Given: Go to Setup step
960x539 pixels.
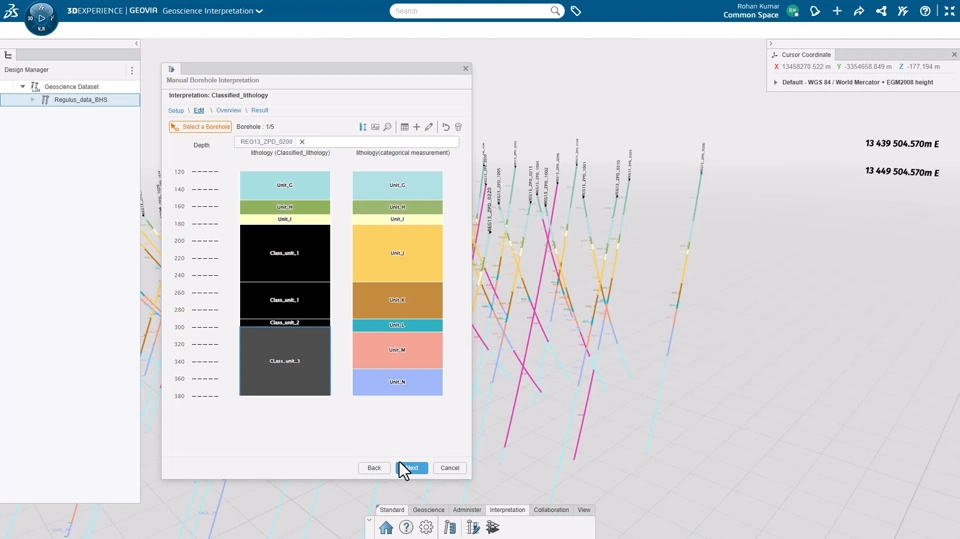Looking at the screenshot, I should click(176, 110).
